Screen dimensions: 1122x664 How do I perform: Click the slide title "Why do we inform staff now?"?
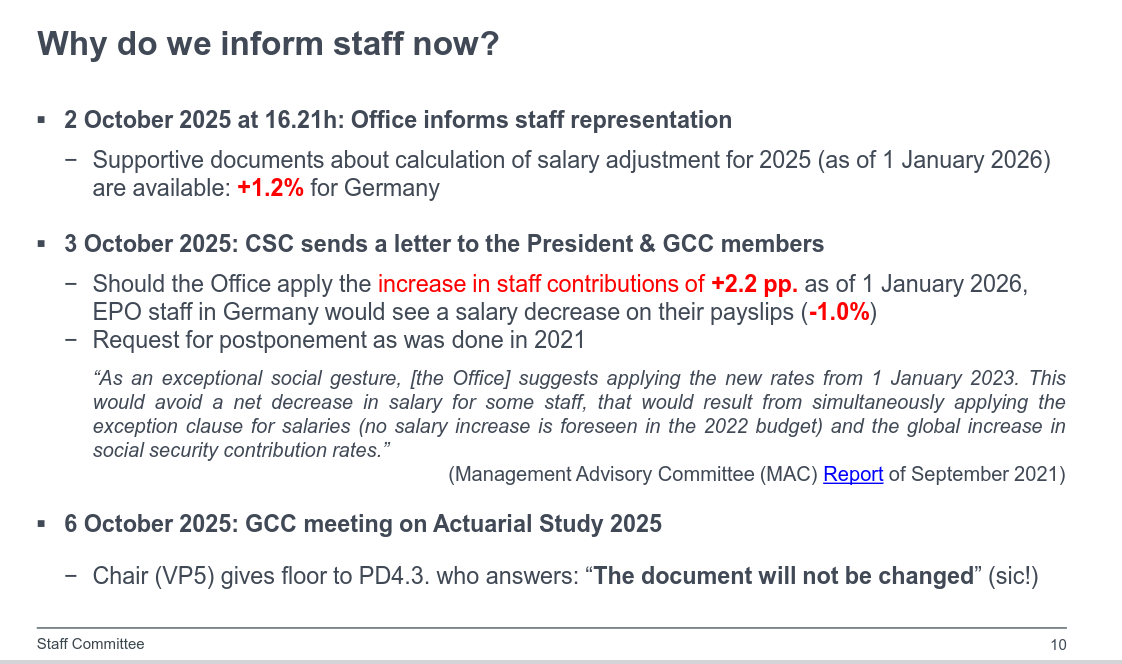click(x=268, y=44)
